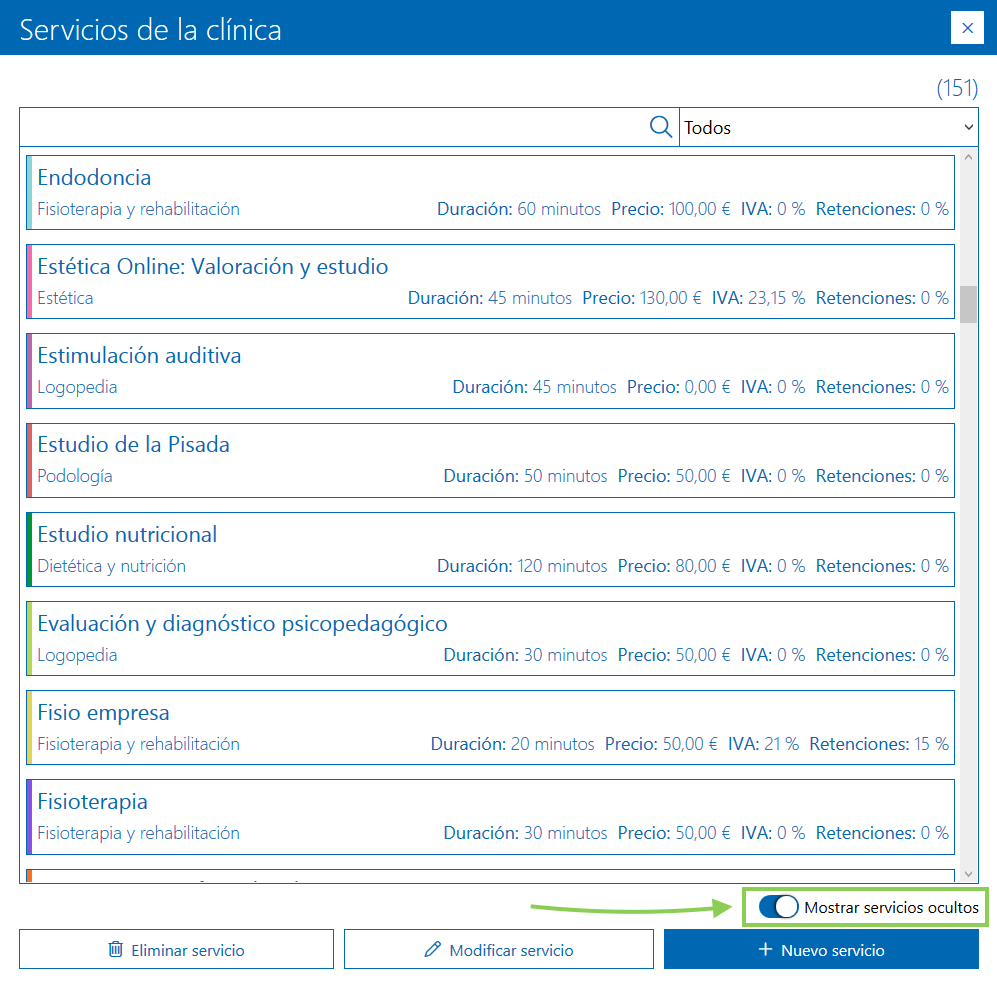Select Estética Online: Valoración y estudio
Screen dimensions: 997x989
[490, 281]
